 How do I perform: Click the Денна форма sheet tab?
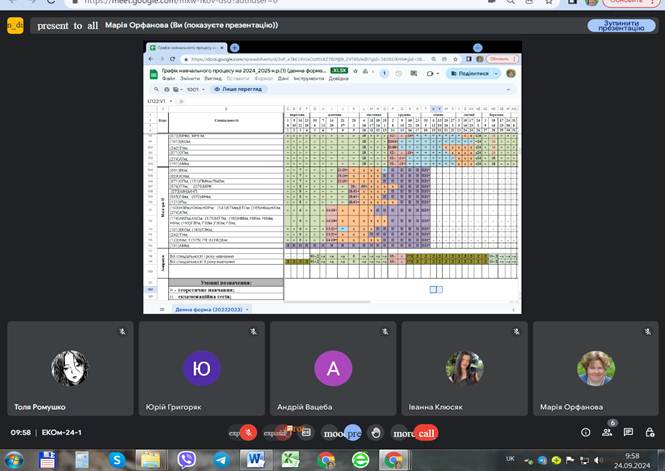[x=208, y=310]
